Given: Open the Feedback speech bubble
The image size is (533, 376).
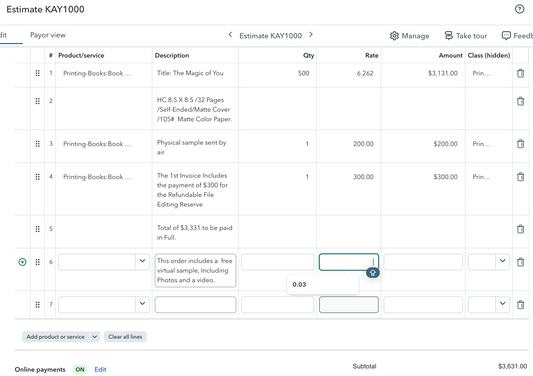Looking at the screenshot, I should click(x=517, y=36).
